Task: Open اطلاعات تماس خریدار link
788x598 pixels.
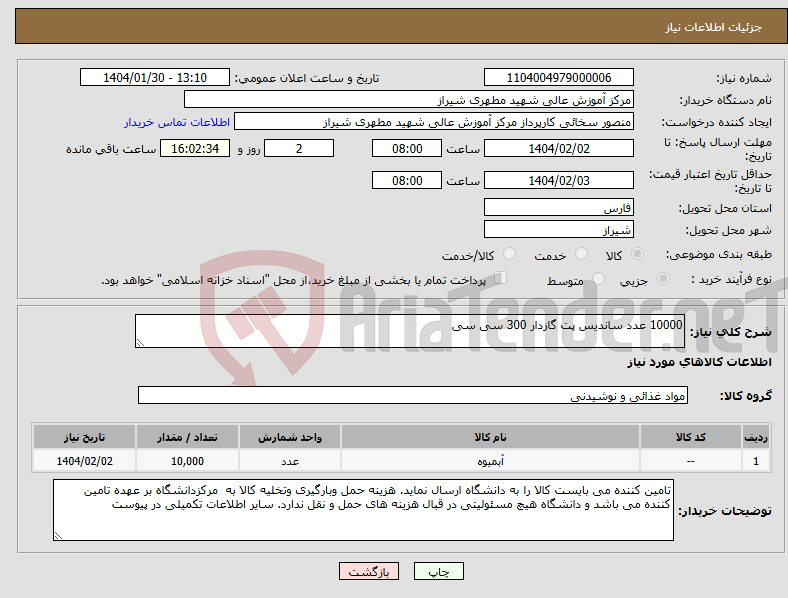Action: point(177,122)
